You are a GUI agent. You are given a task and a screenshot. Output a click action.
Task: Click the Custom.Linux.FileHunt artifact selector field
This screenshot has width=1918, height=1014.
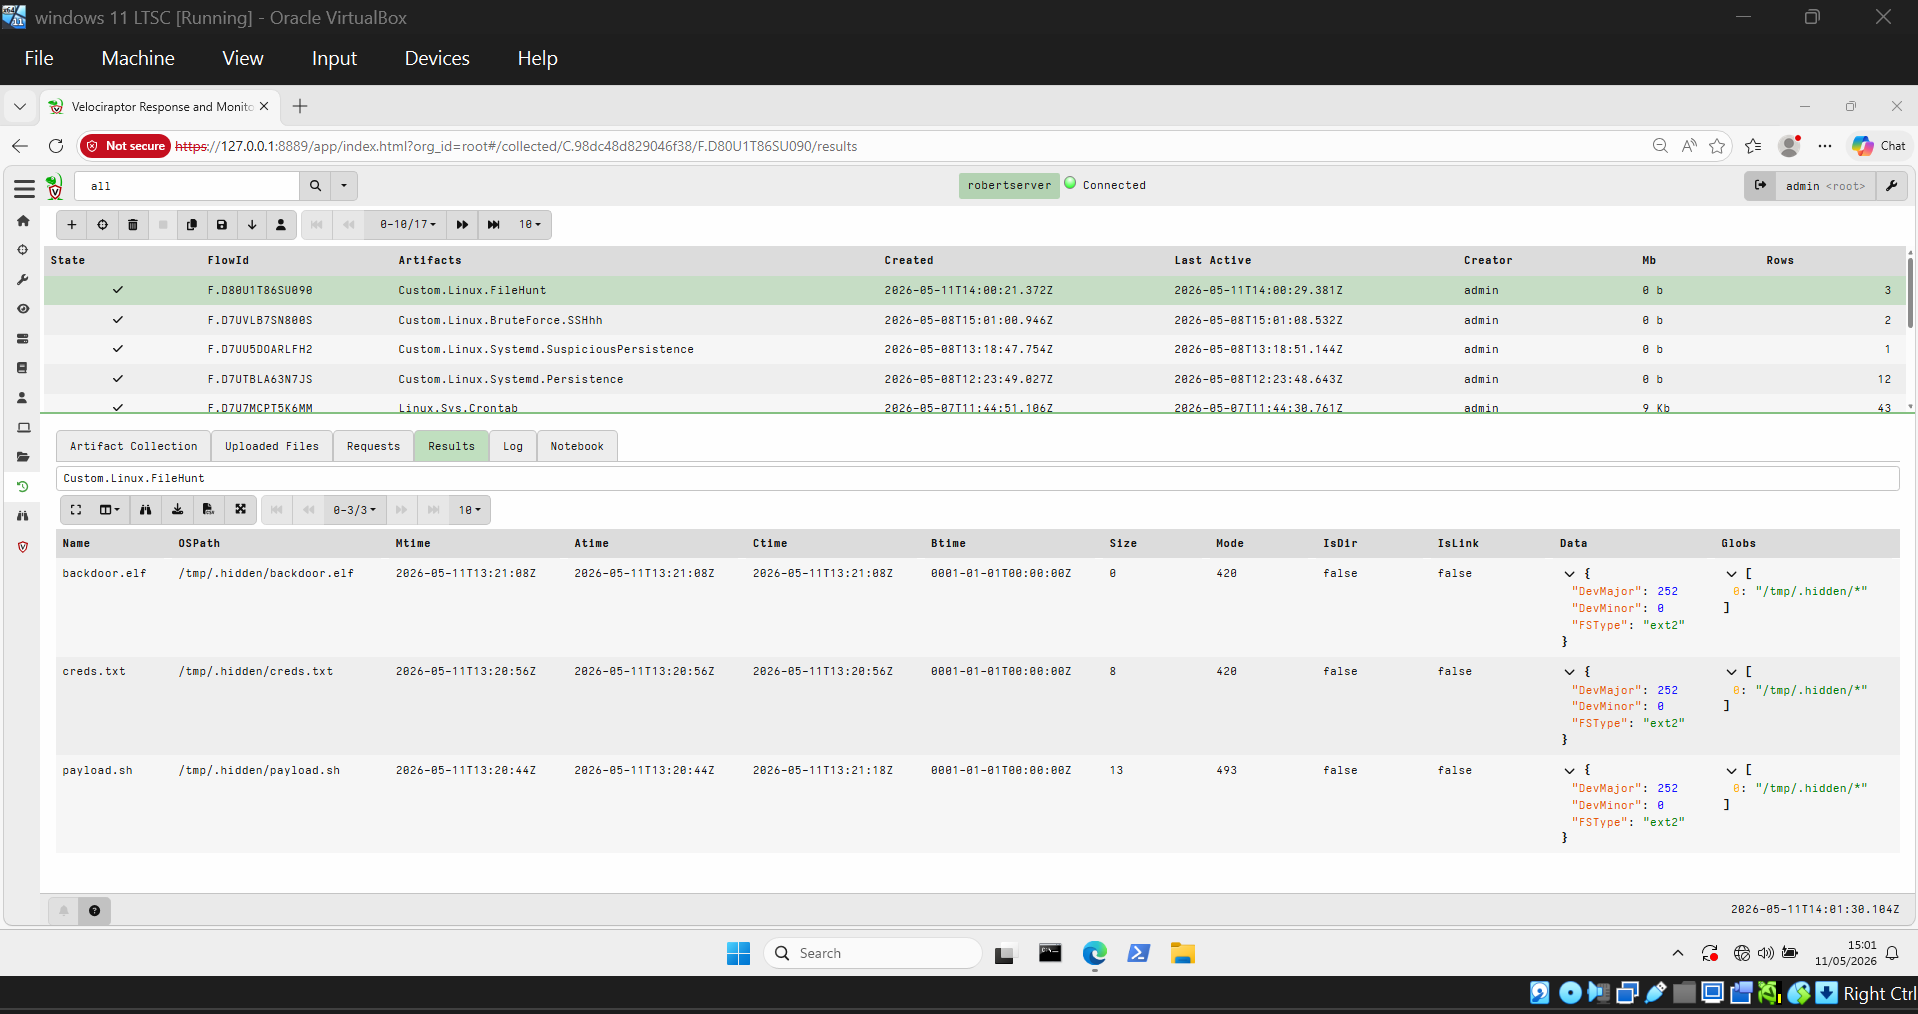pos(977,478)
